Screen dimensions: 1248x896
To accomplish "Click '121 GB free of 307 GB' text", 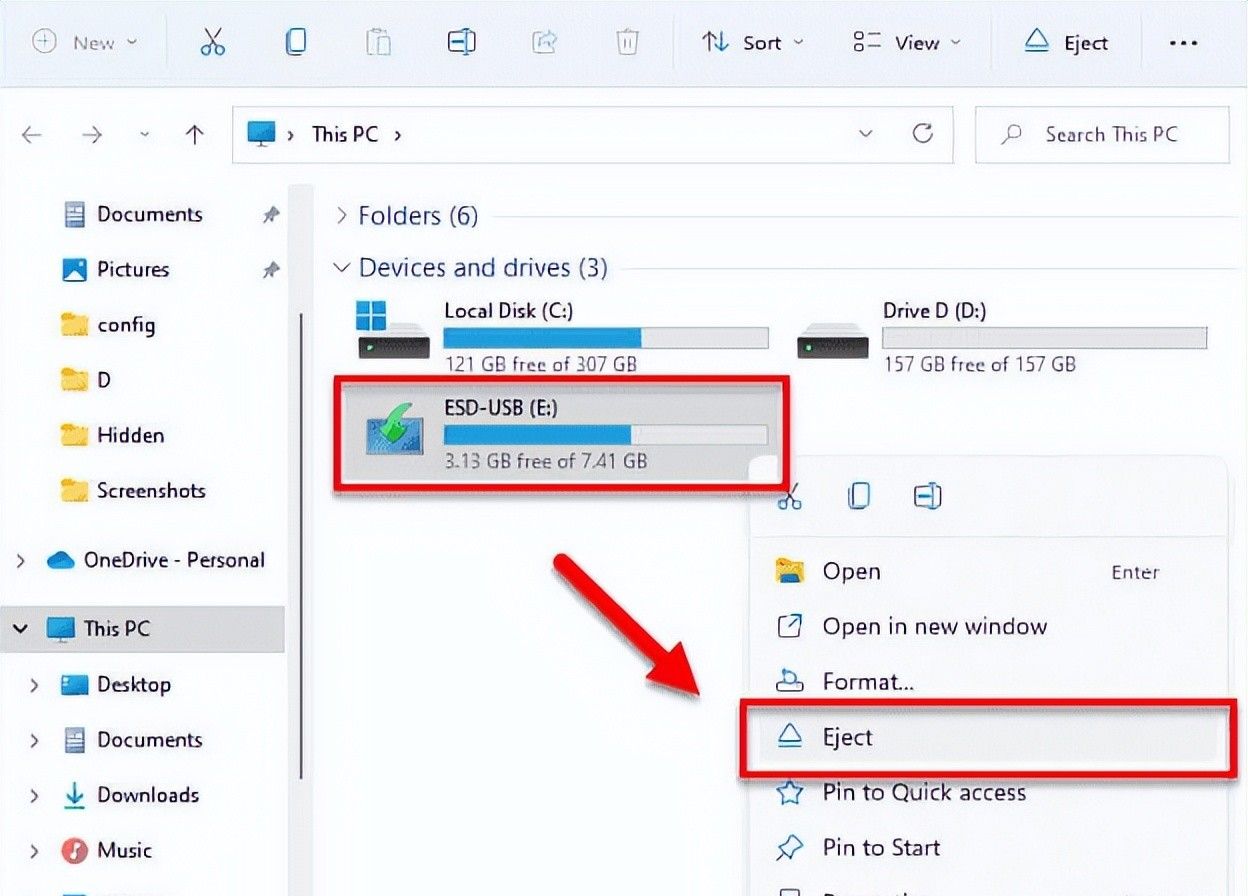I will click(540, 365).
